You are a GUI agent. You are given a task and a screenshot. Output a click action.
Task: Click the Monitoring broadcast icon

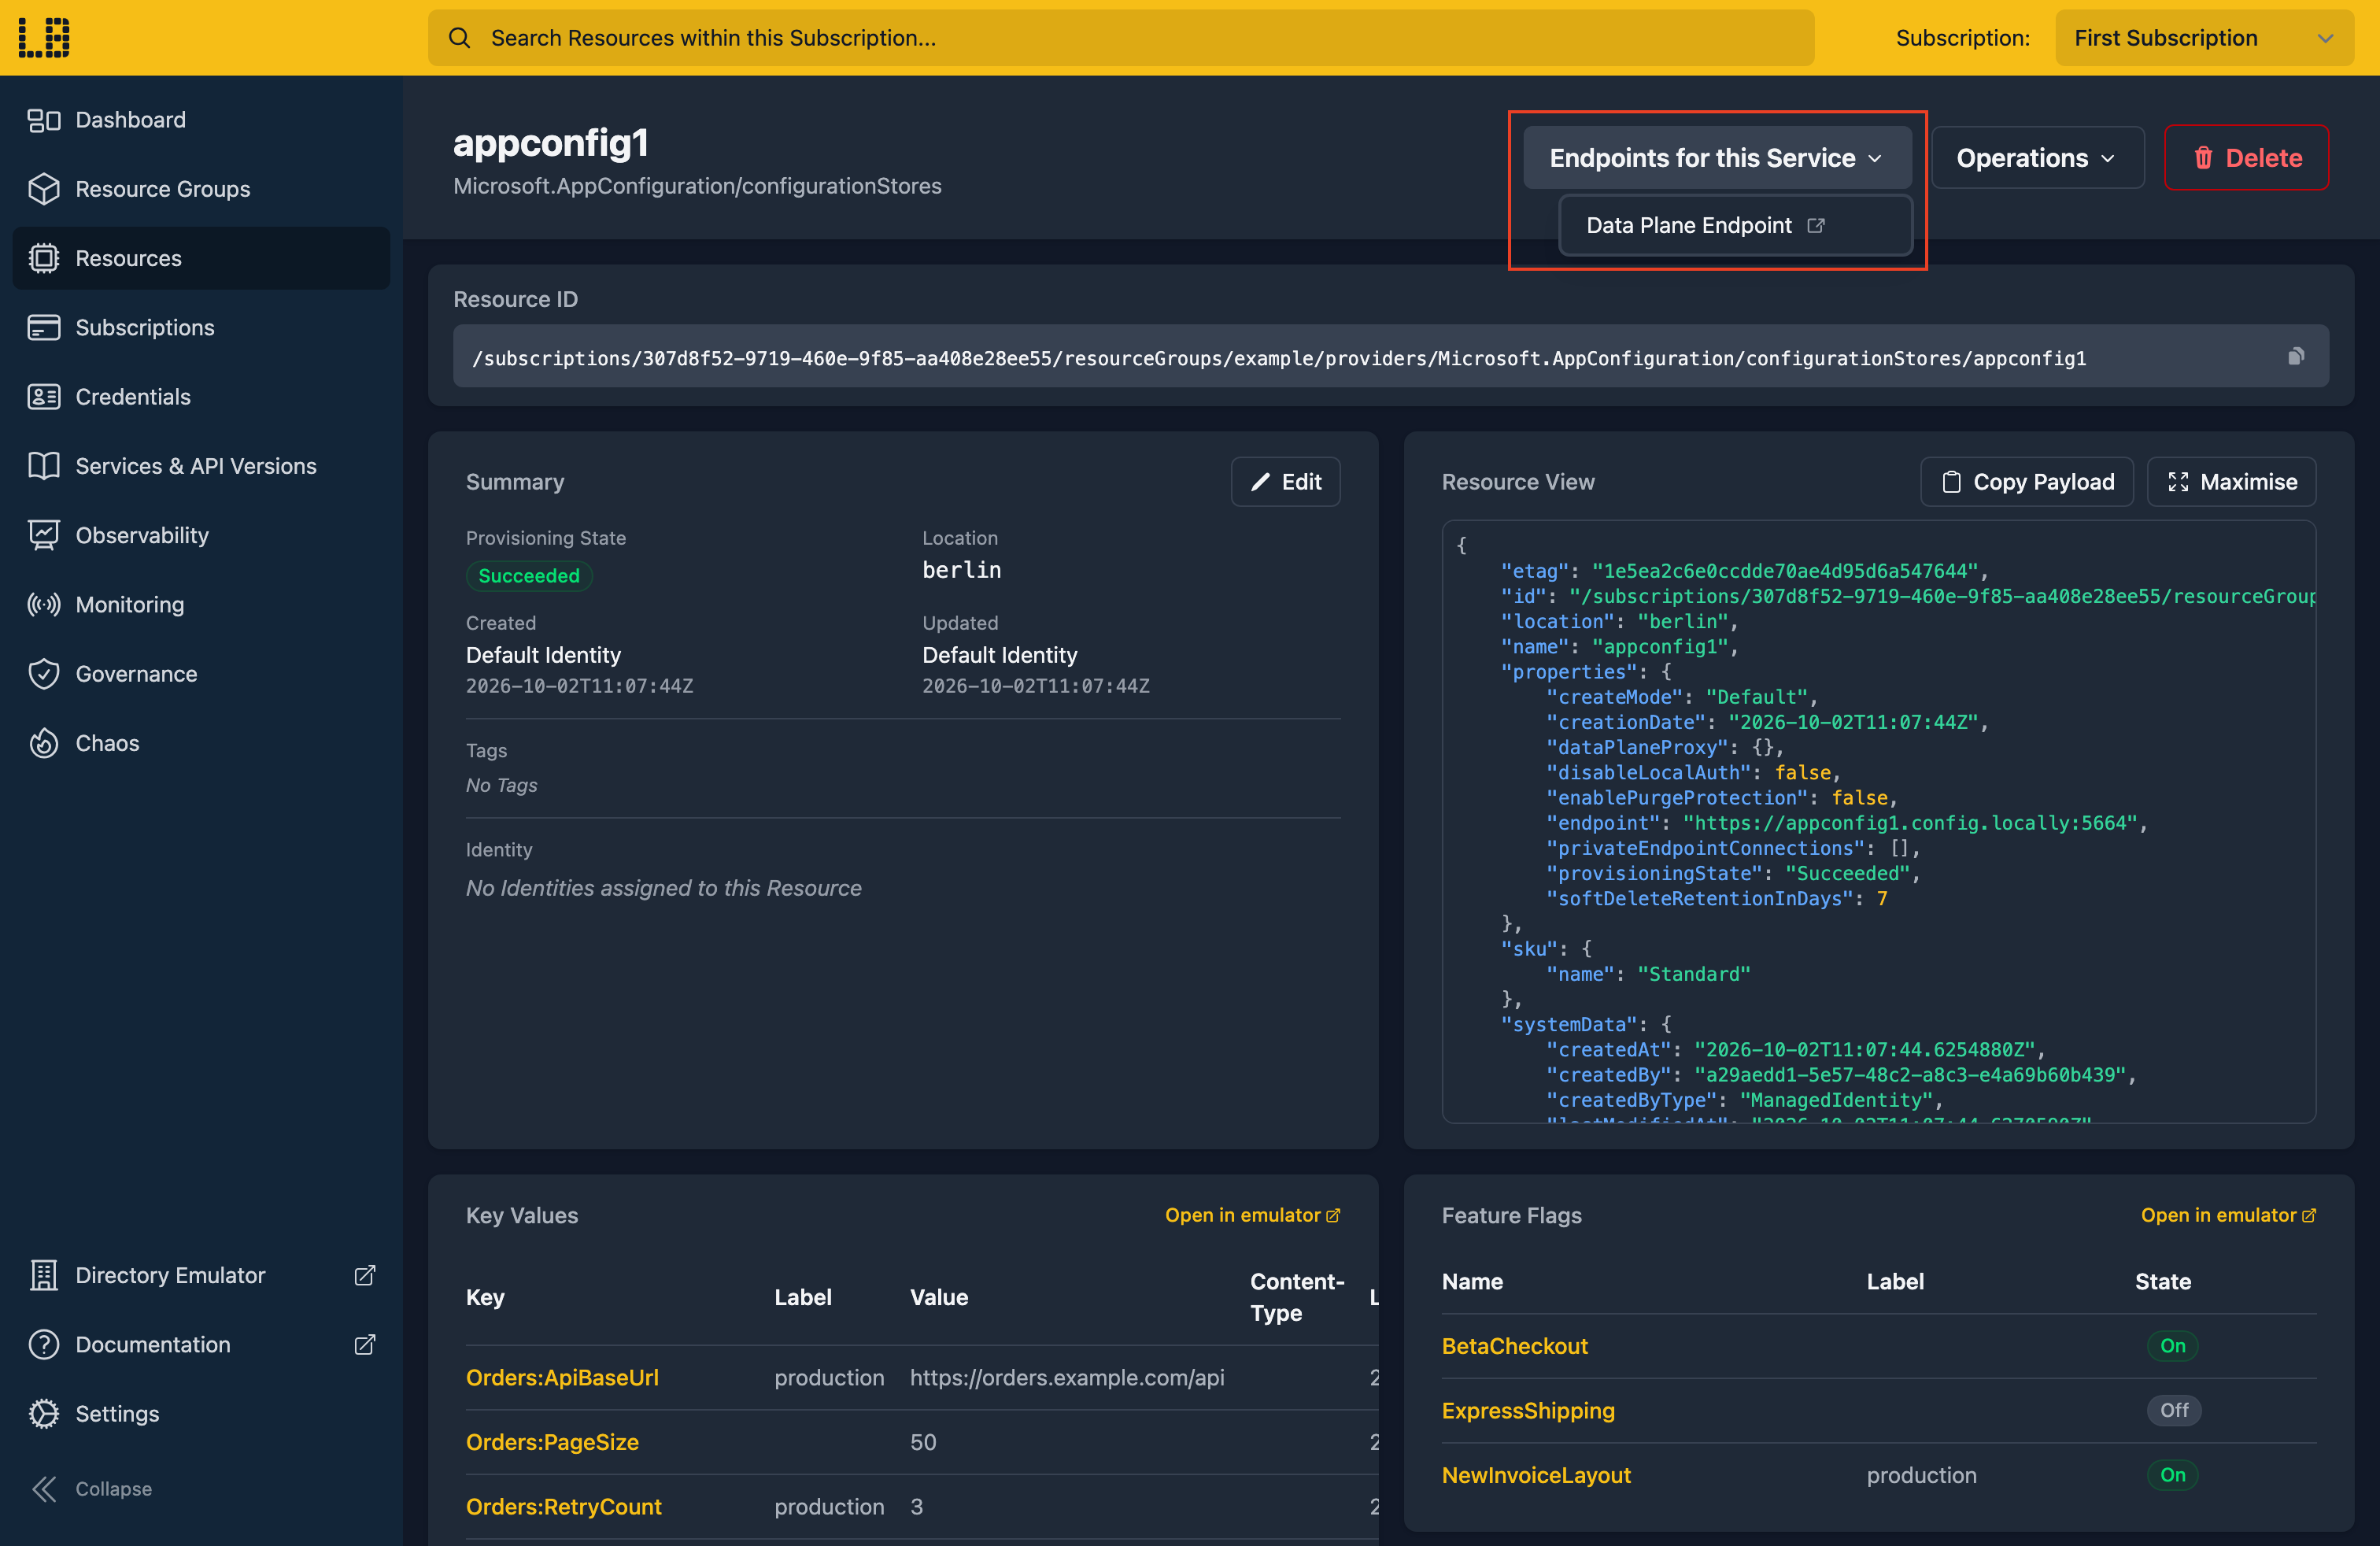[x=44, y=605]
